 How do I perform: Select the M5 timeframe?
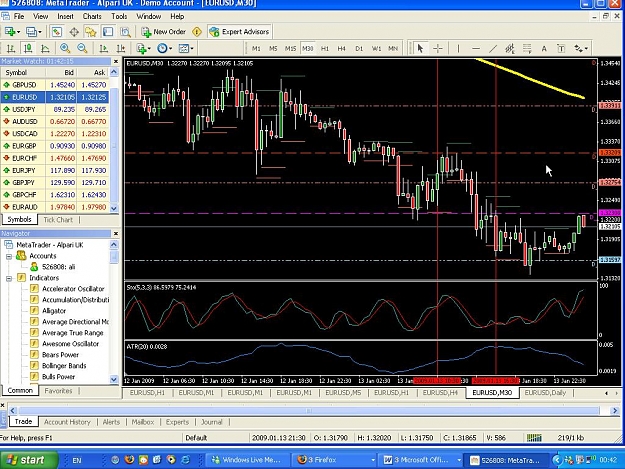pyautogui.click(x=273, y=48)
